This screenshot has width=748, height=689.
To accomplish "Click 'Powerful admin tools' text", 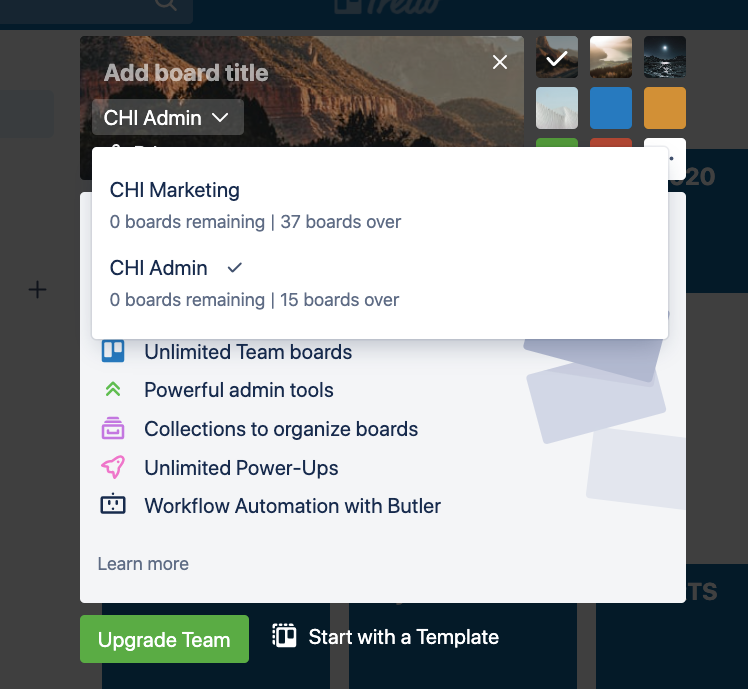I will [x=239, y=390].
